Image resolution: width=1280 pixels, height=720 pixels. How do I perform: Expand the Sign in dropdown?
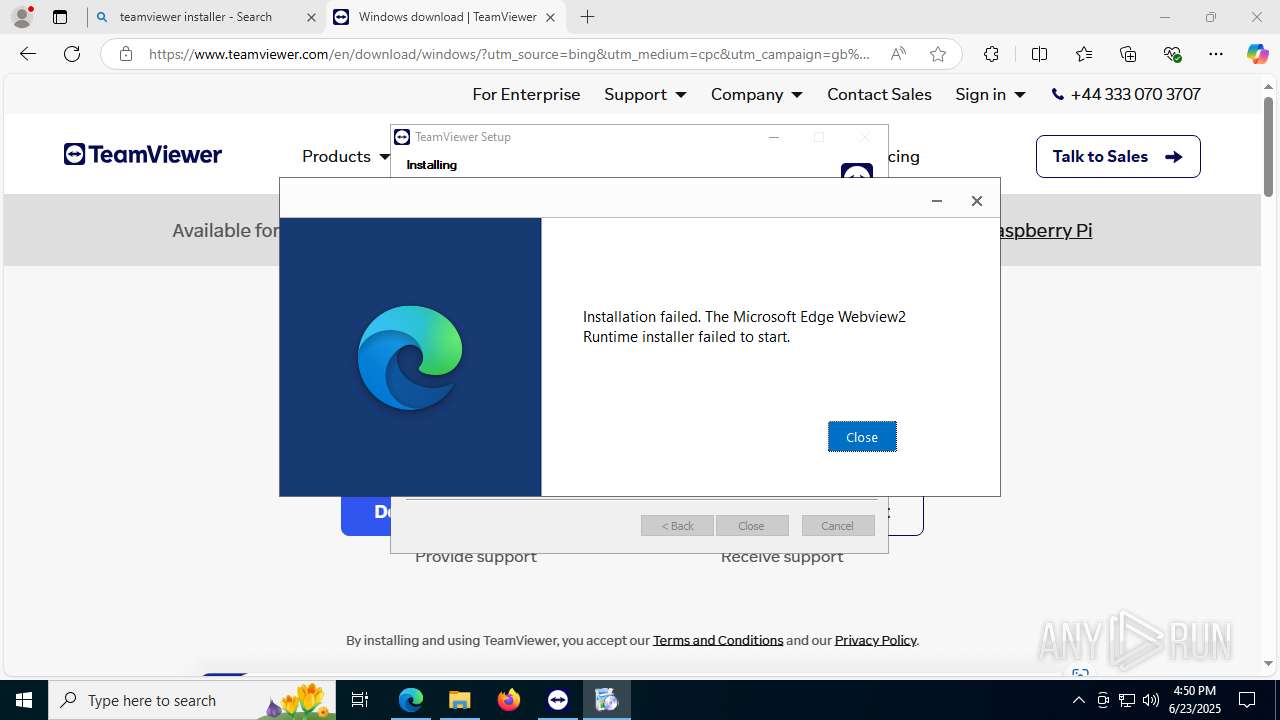pos(990,94)
